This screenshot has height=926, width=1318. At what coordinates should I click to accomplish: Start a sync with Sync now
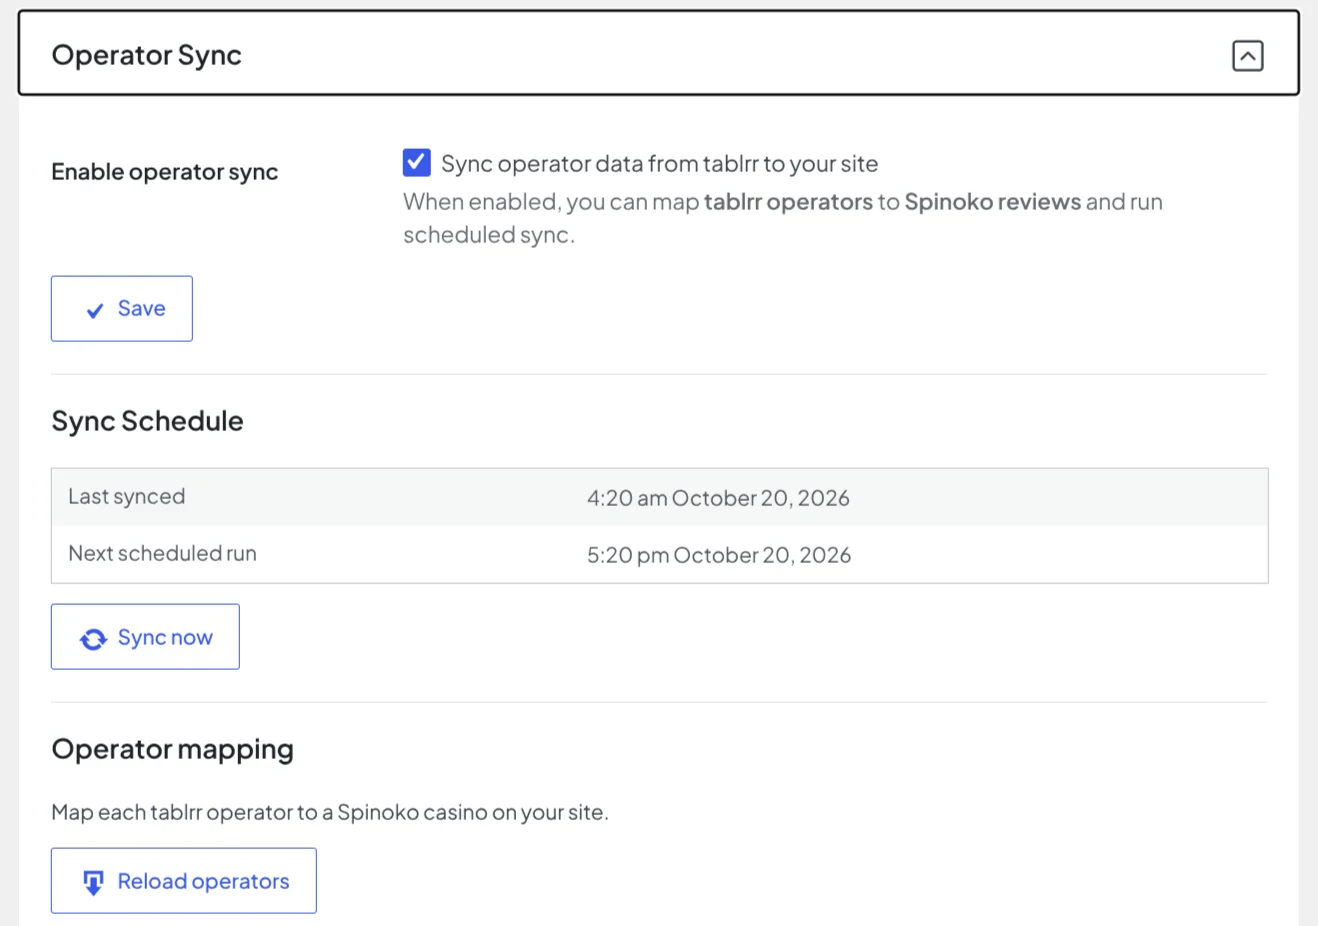pyautogui.click(x=145, y=636)
